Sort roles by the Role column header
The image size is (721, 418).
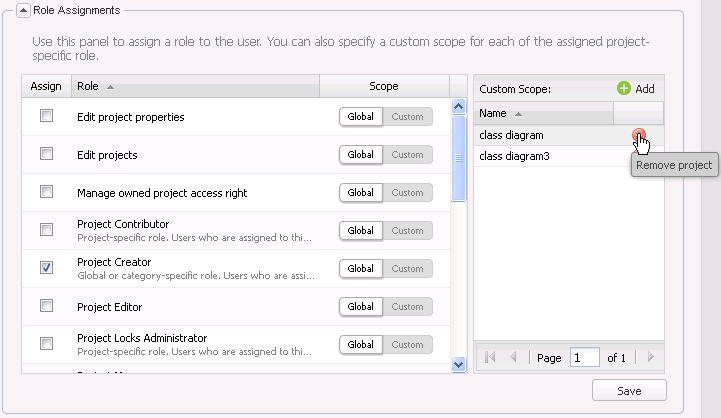point(95,87)
